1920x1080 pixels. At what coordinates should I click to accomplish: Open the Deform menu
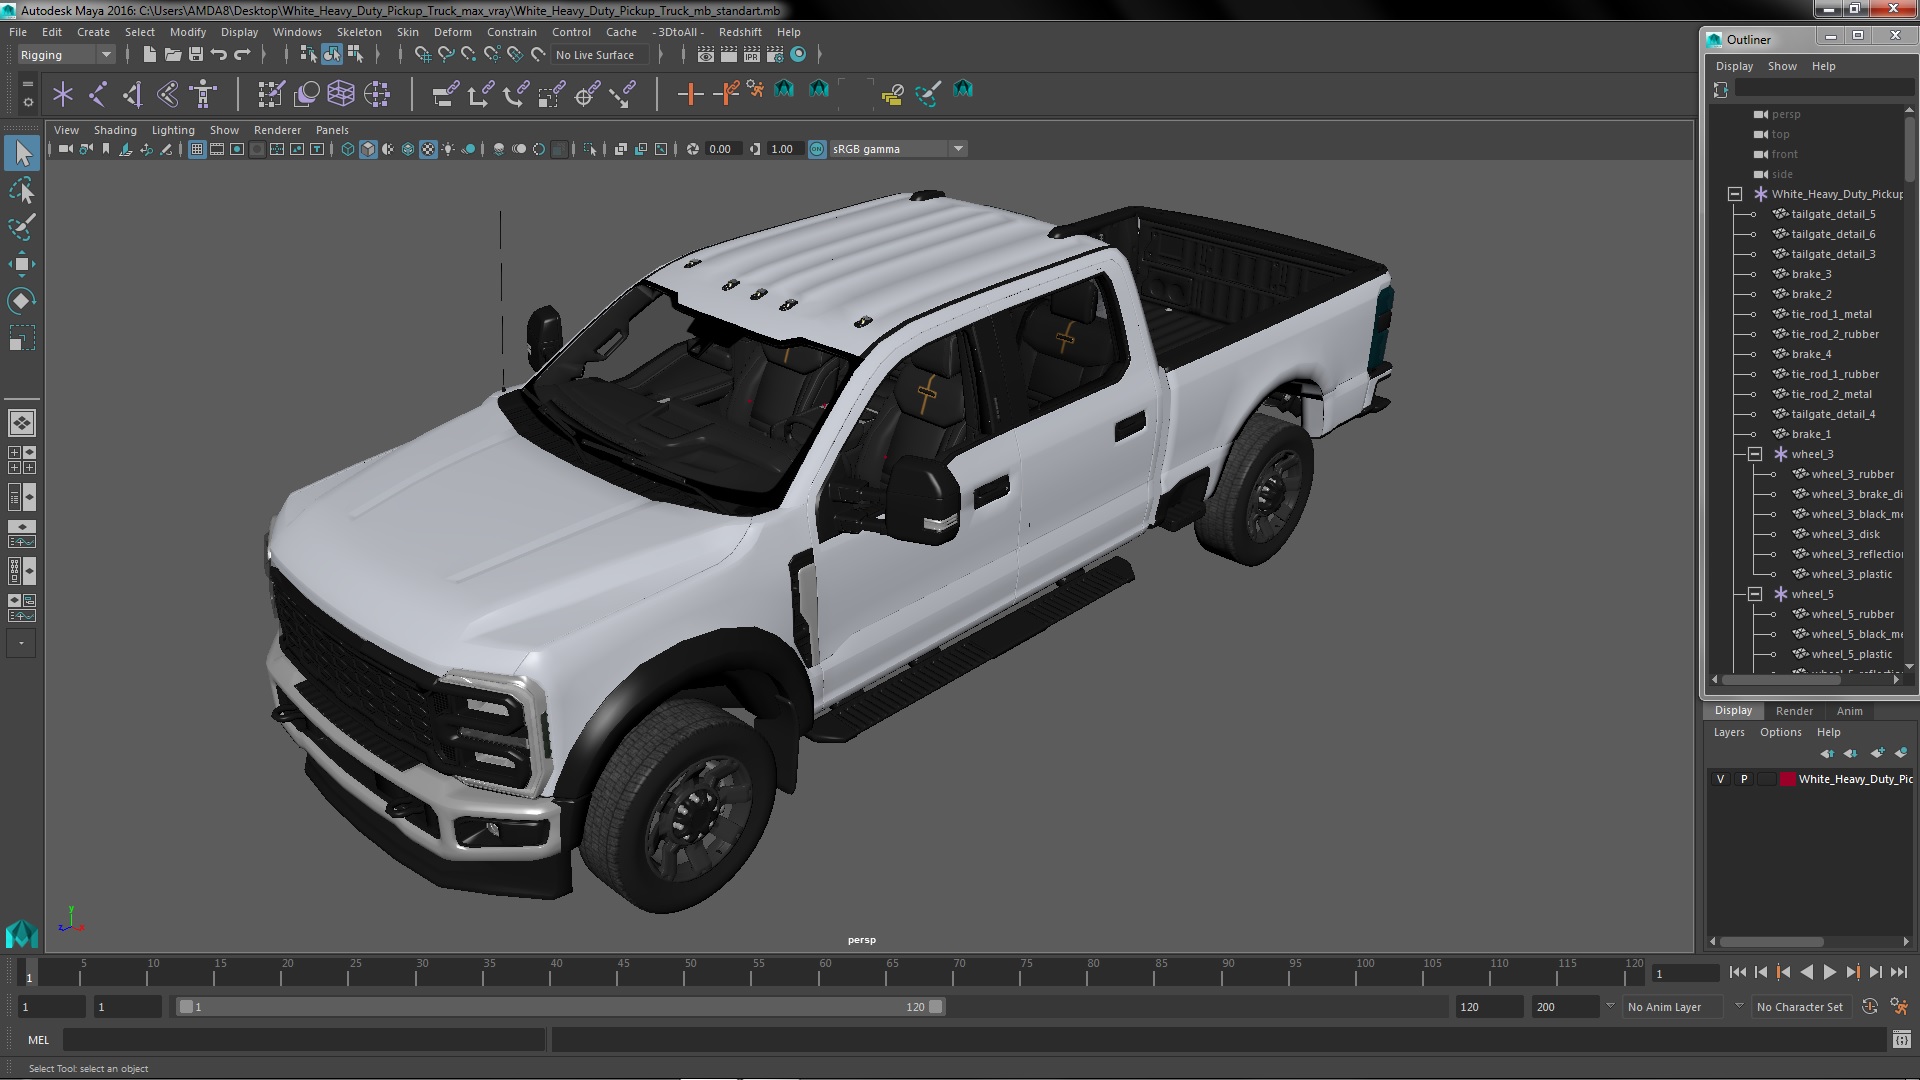(452, 32)
